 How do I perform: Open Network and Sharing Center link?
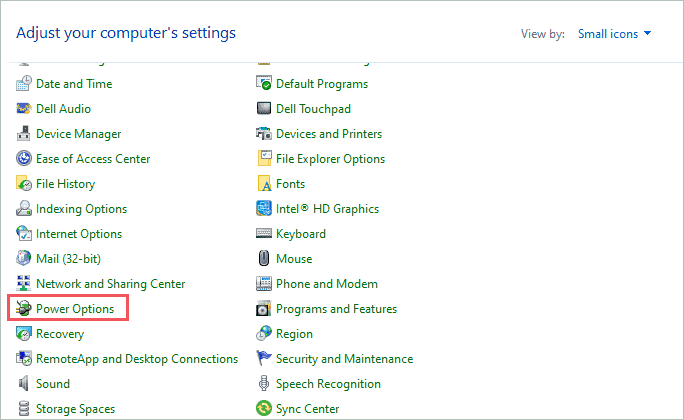click(x=110, y=284)
